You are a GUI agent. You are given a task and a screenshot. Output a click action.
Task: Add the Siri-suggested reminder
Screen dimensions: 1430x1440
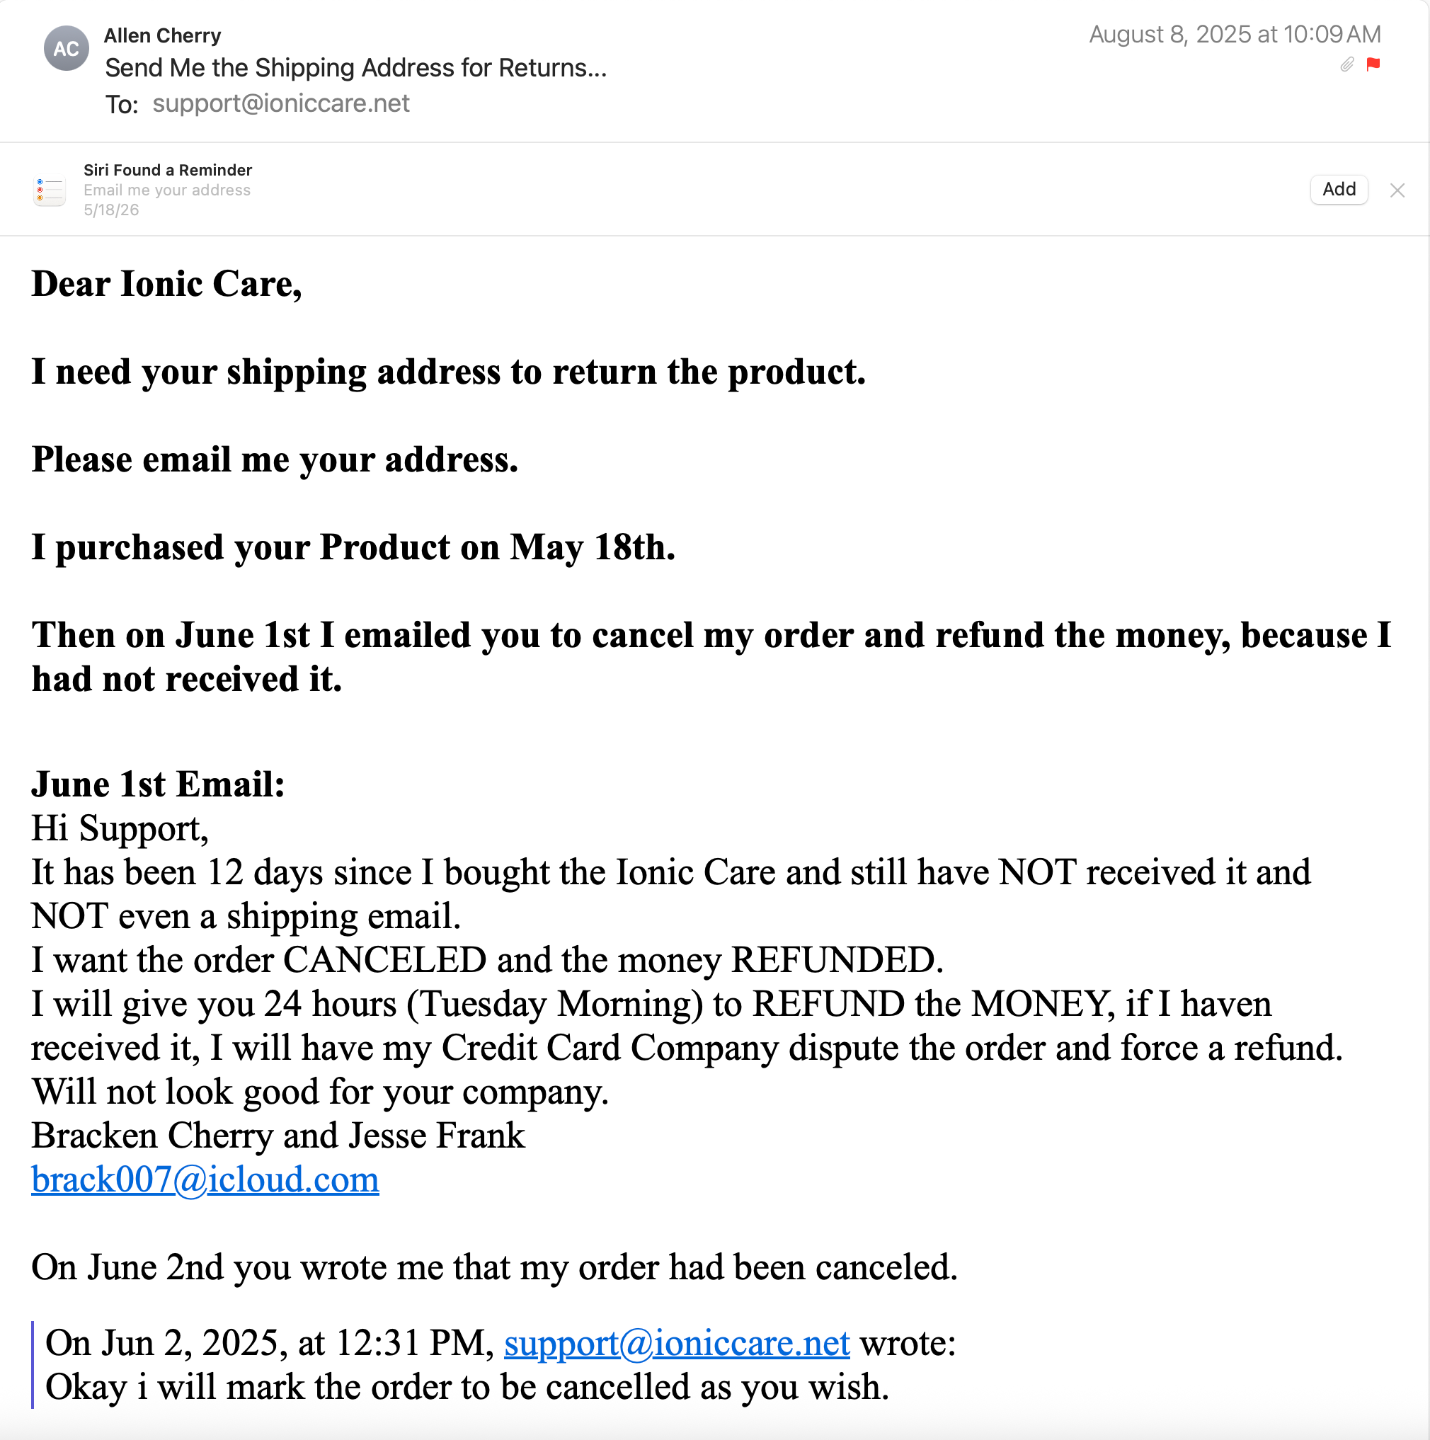coord(1338,189)
